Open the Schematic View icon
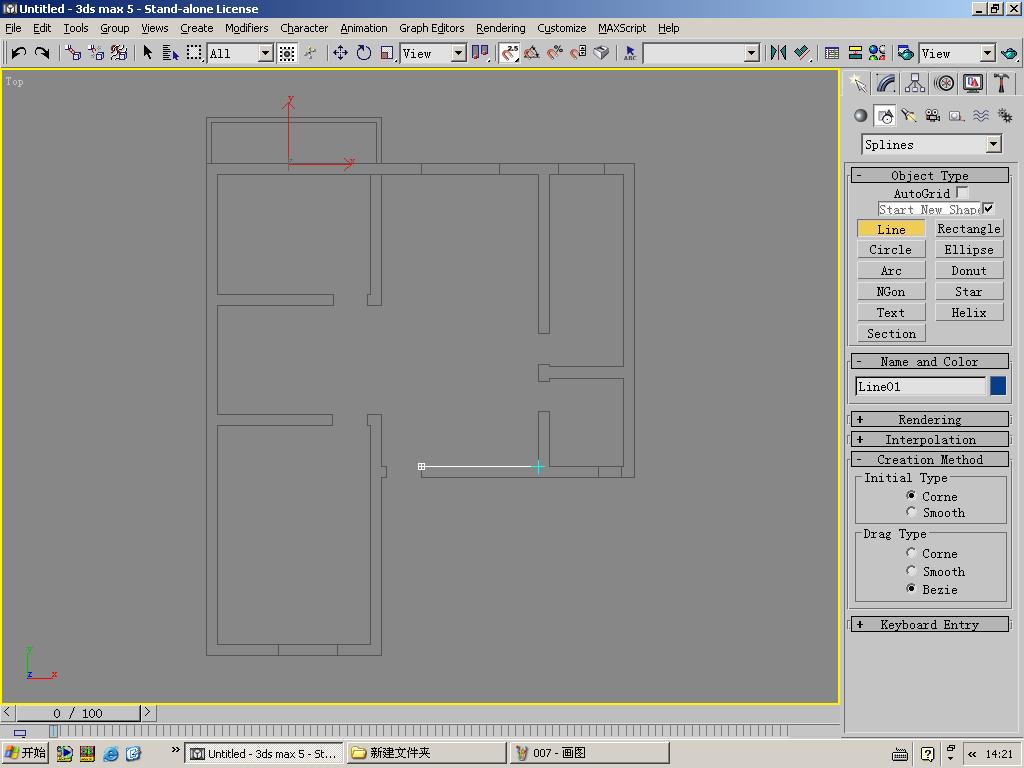Viewport: 1024px width, 768px height. pyautogui.click(x=855, y=53)
